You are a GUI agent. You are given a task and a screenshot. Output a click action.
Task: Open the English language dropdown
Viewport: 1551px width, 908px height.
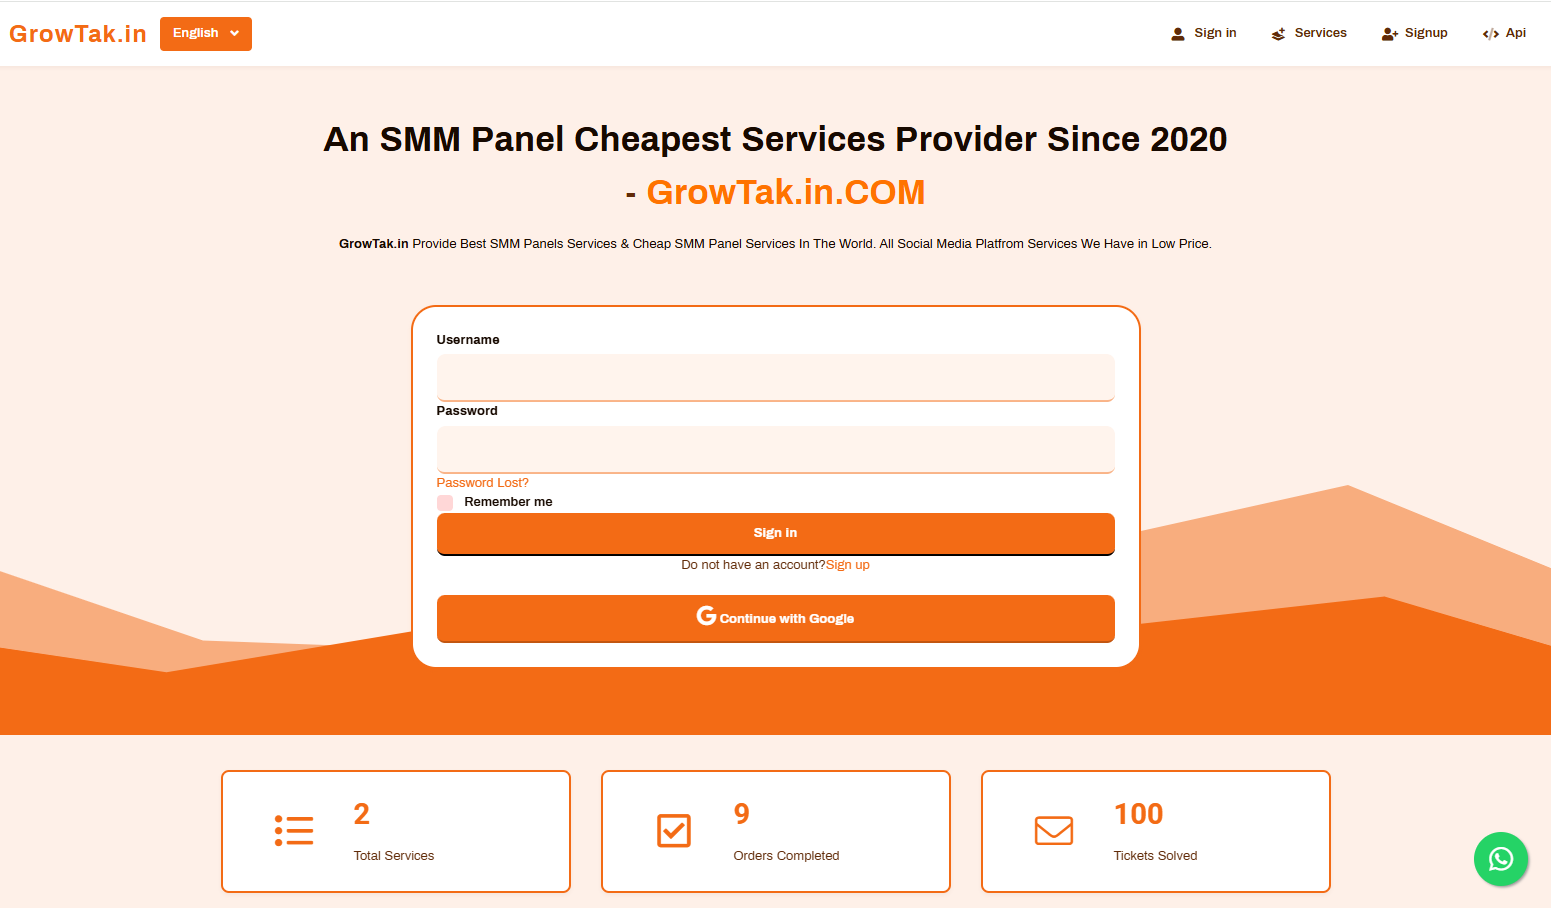[206, 33]
